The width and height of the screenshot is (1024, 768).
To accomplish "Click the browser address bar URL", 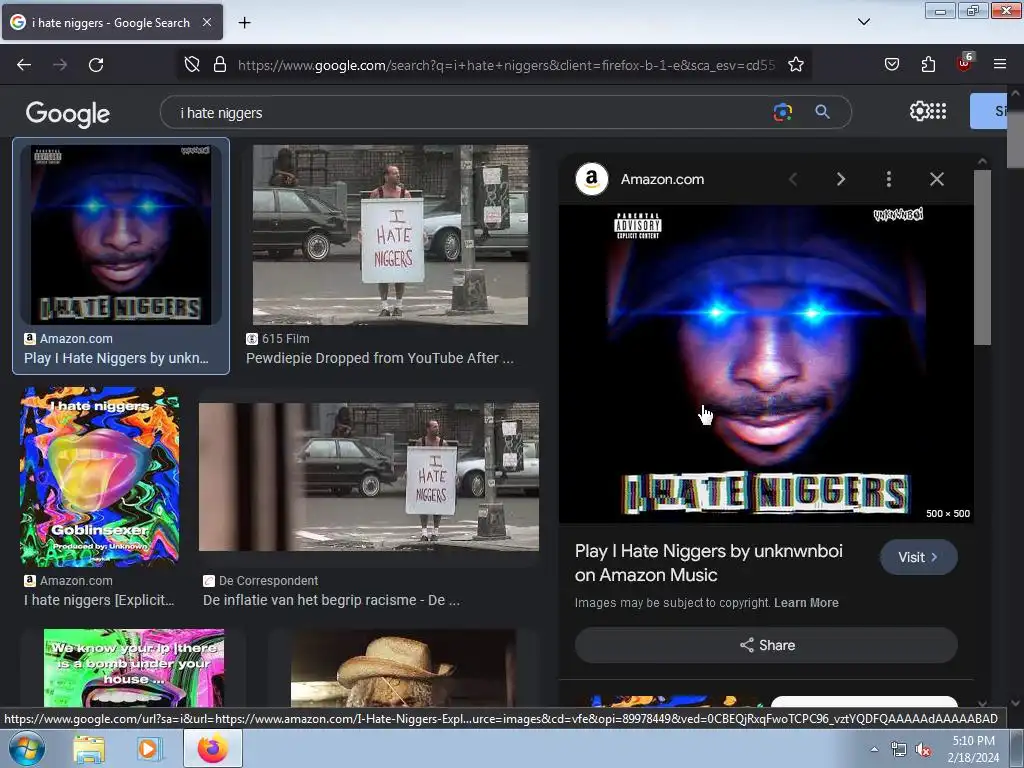I will [506, 65].
